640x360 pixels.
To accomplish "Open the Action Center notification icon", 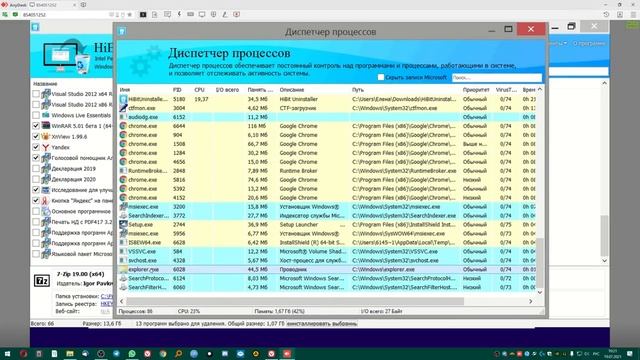I will [630, 353].
